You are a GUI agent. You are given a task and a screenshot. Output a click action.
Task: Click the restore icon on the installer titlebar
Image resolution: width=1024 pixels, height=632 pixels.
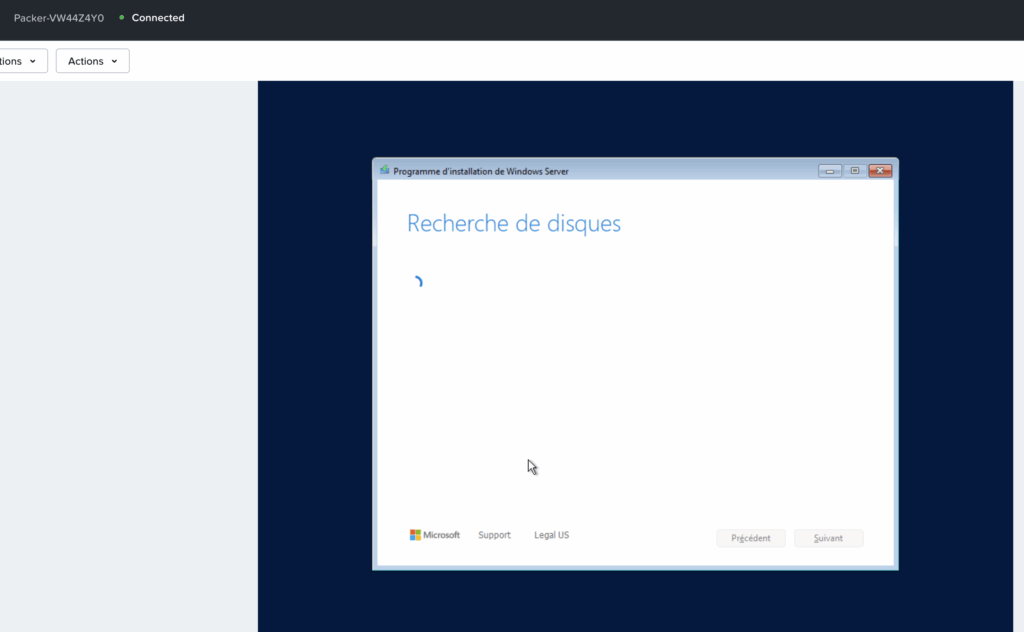854,170
